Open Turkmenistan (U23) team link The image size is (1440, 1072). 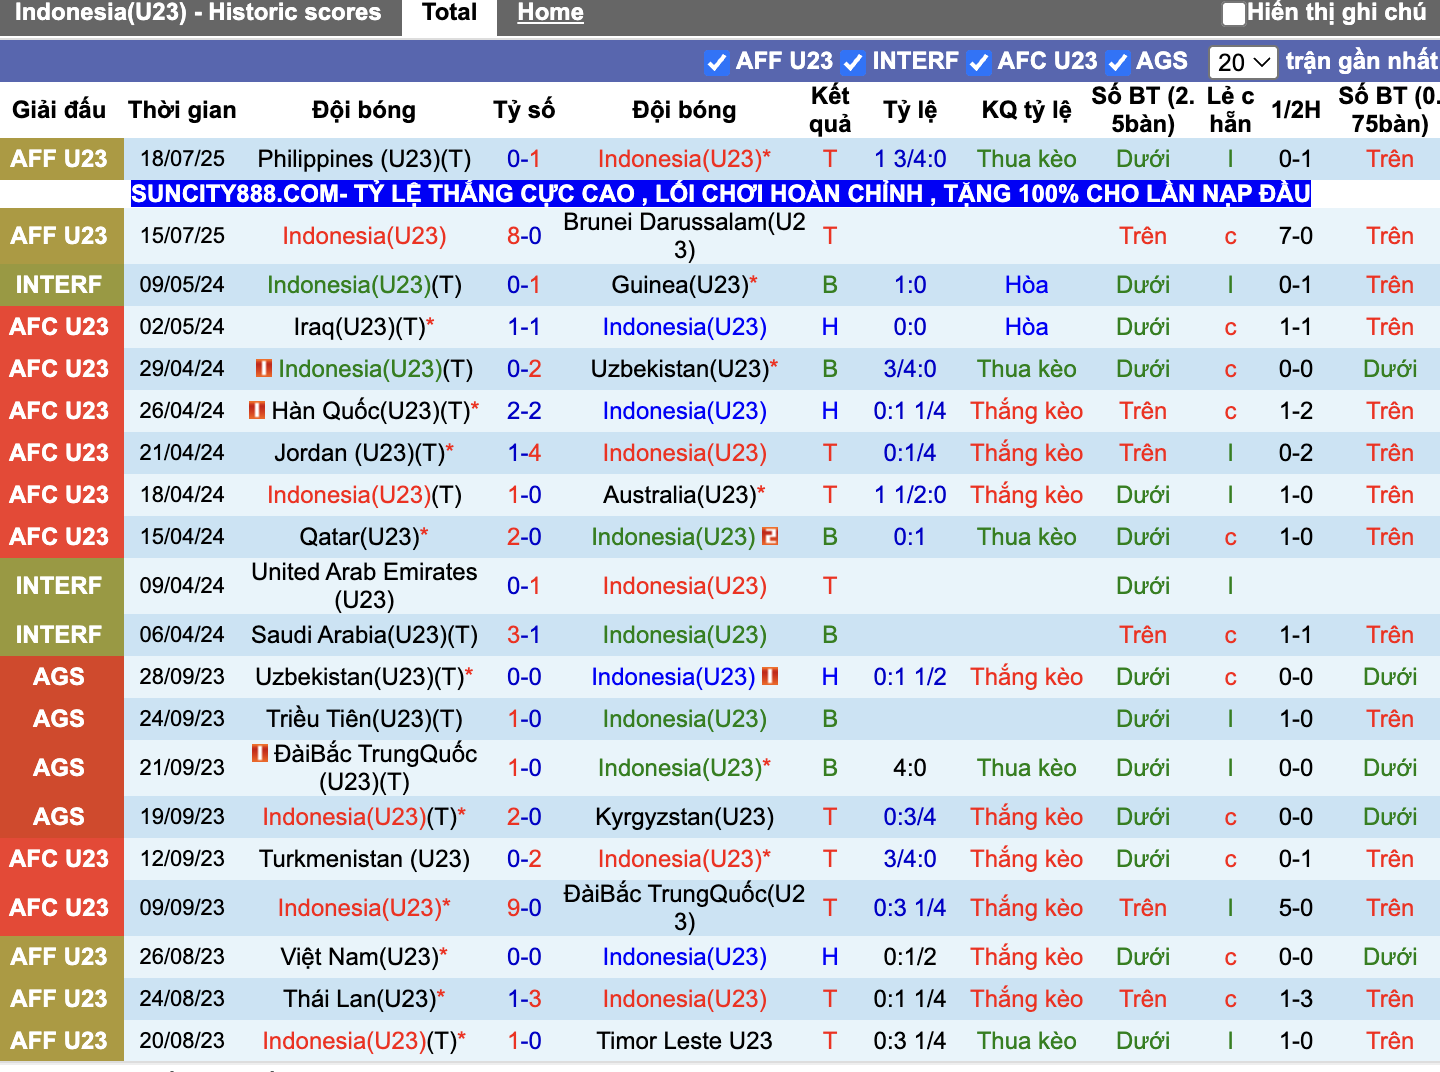point(364,859)
